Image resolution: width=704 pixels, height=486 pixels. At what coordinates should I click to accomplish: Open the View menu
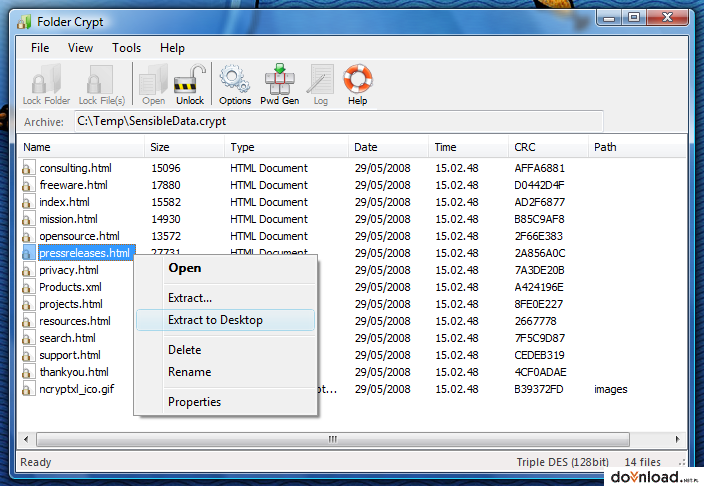80,48
